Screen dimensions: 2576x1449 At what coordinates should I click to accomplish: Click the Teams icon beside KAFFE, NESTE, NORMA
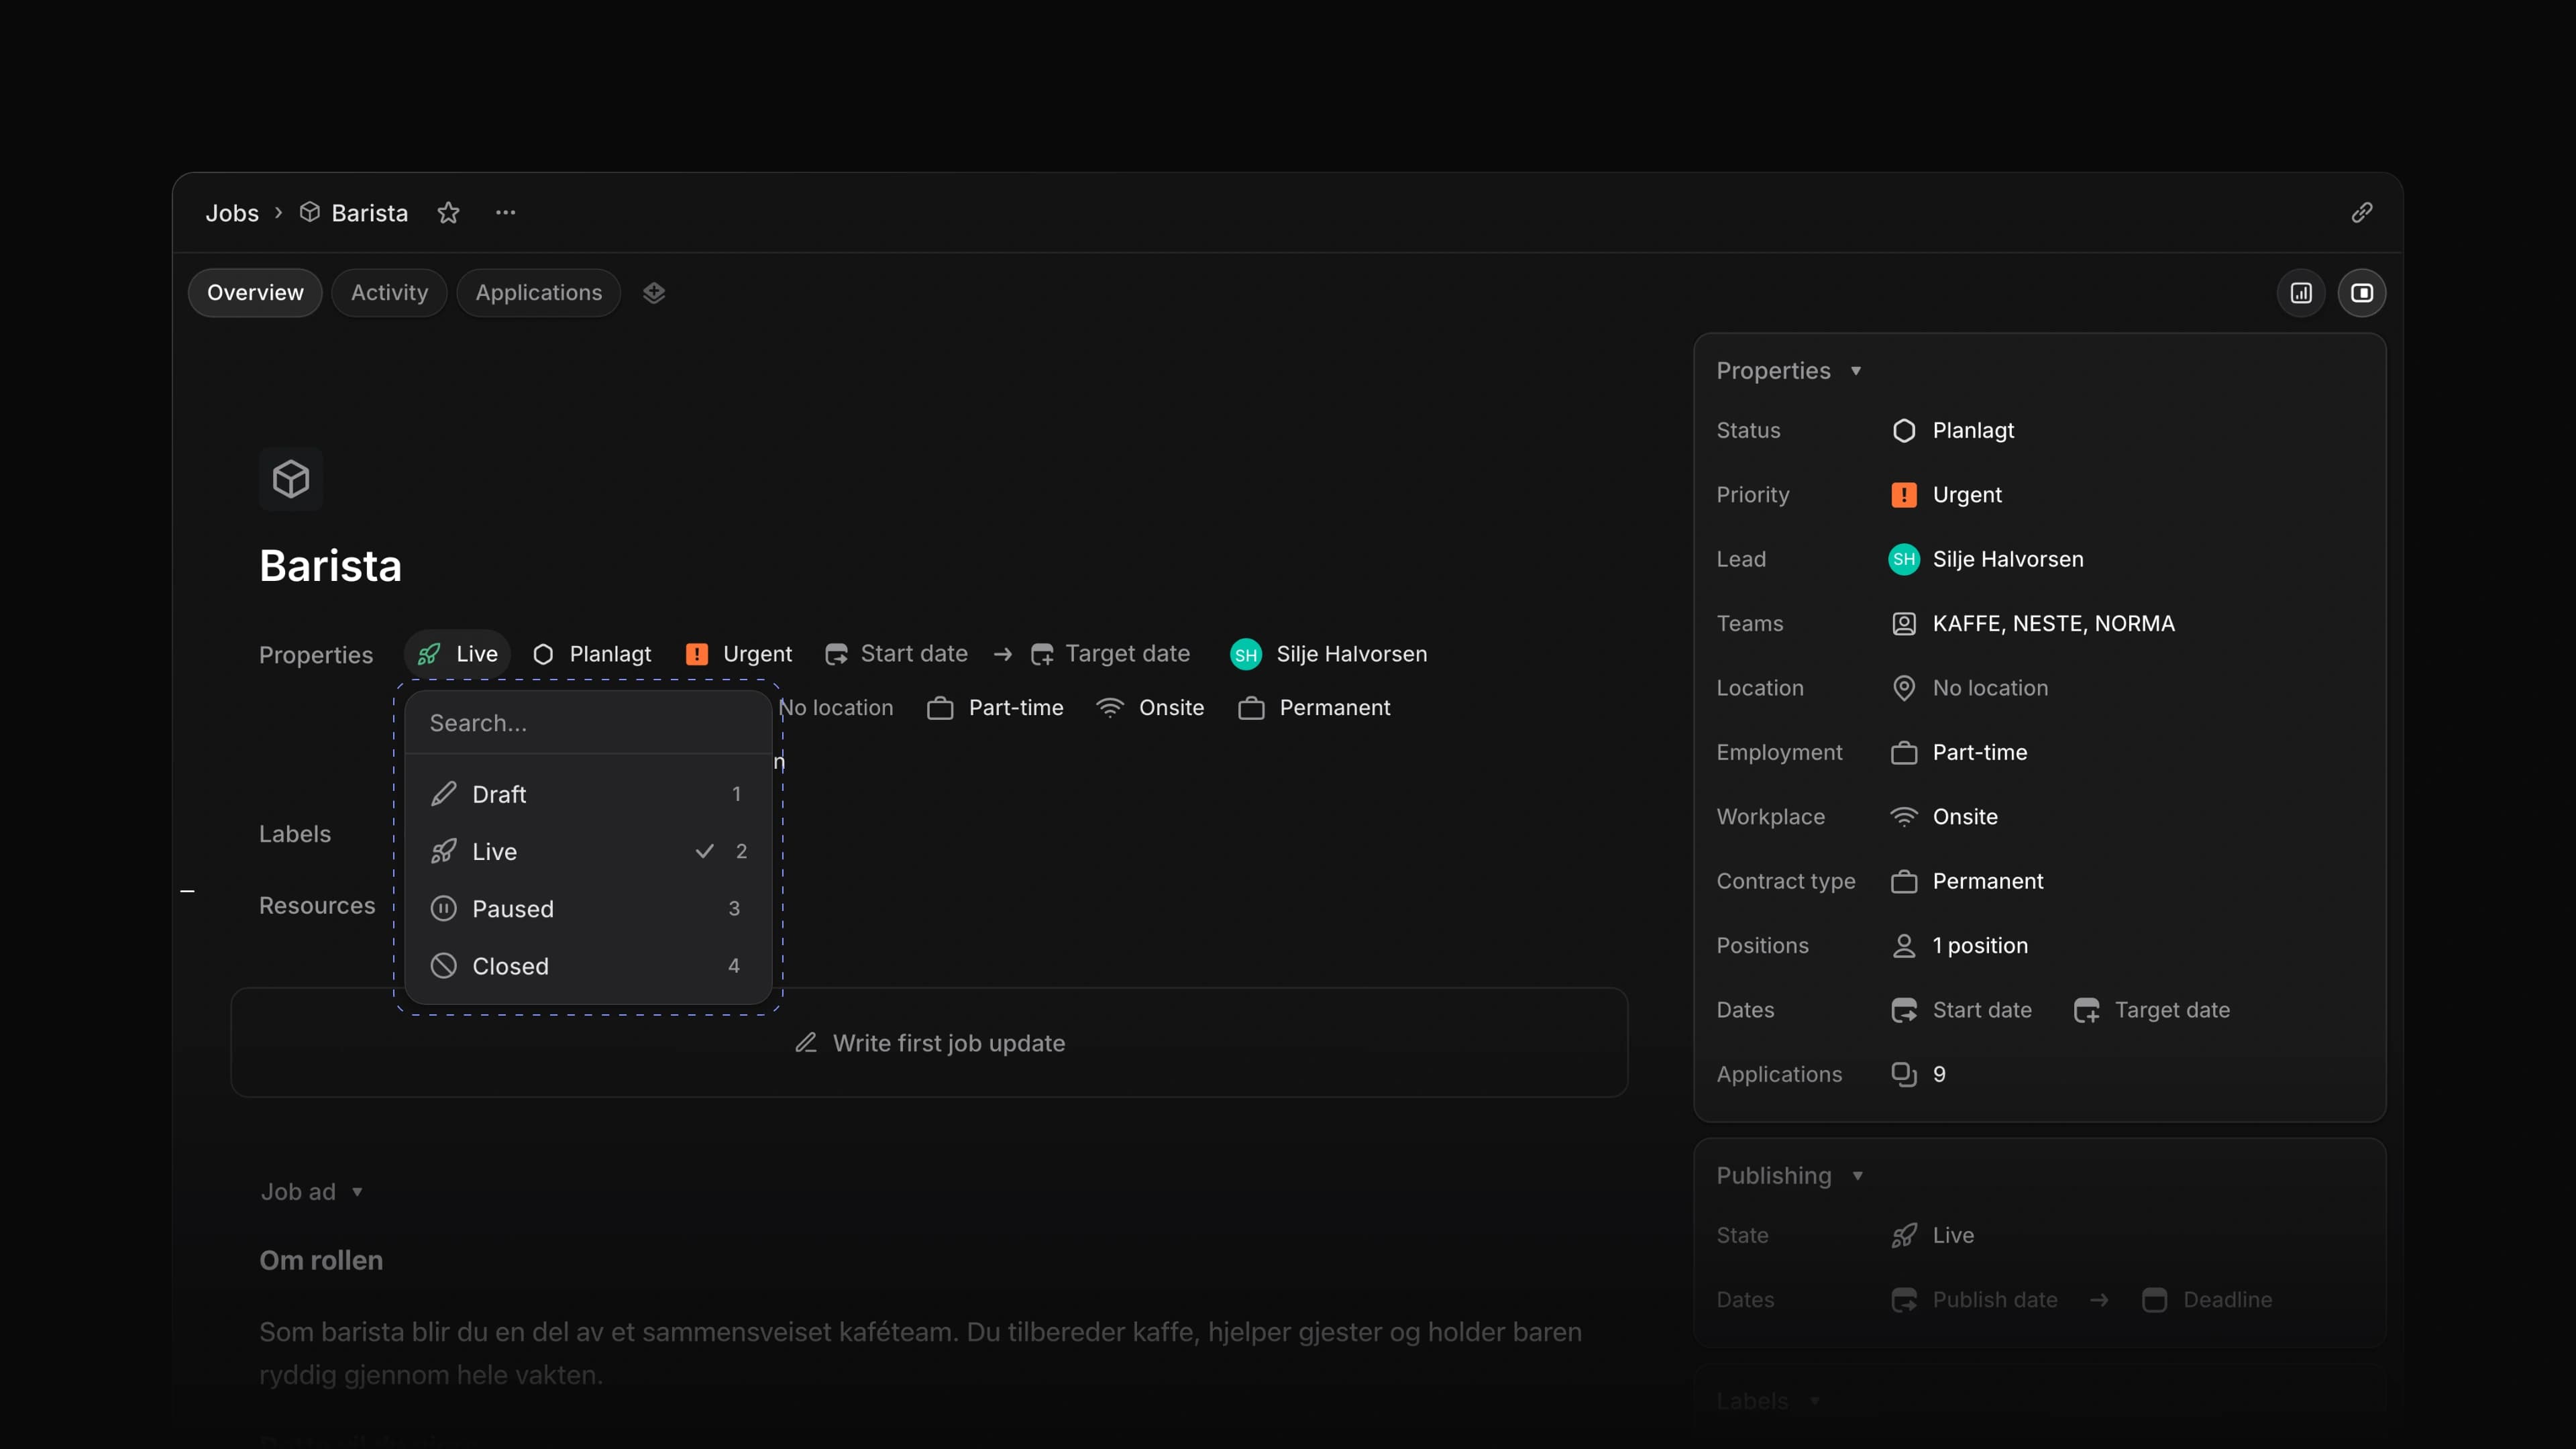[1904, 624]
